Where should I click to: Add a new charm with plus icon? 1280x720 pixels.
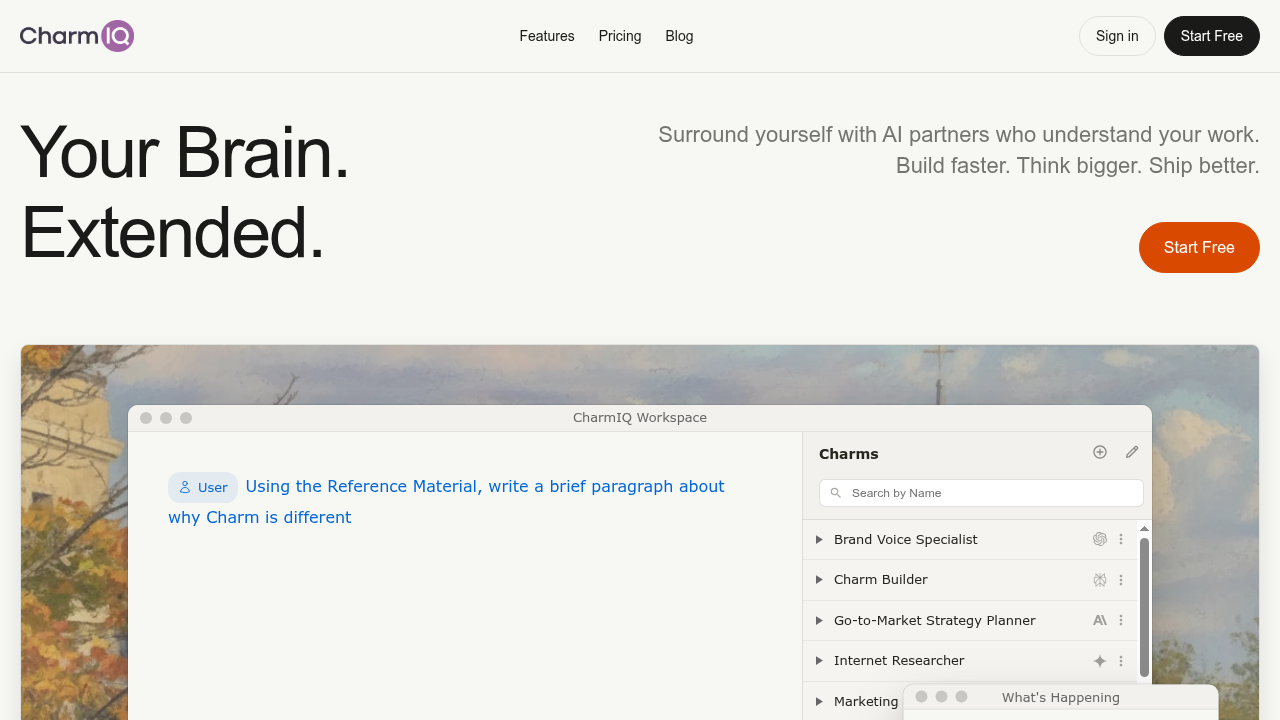point(1100,452)
